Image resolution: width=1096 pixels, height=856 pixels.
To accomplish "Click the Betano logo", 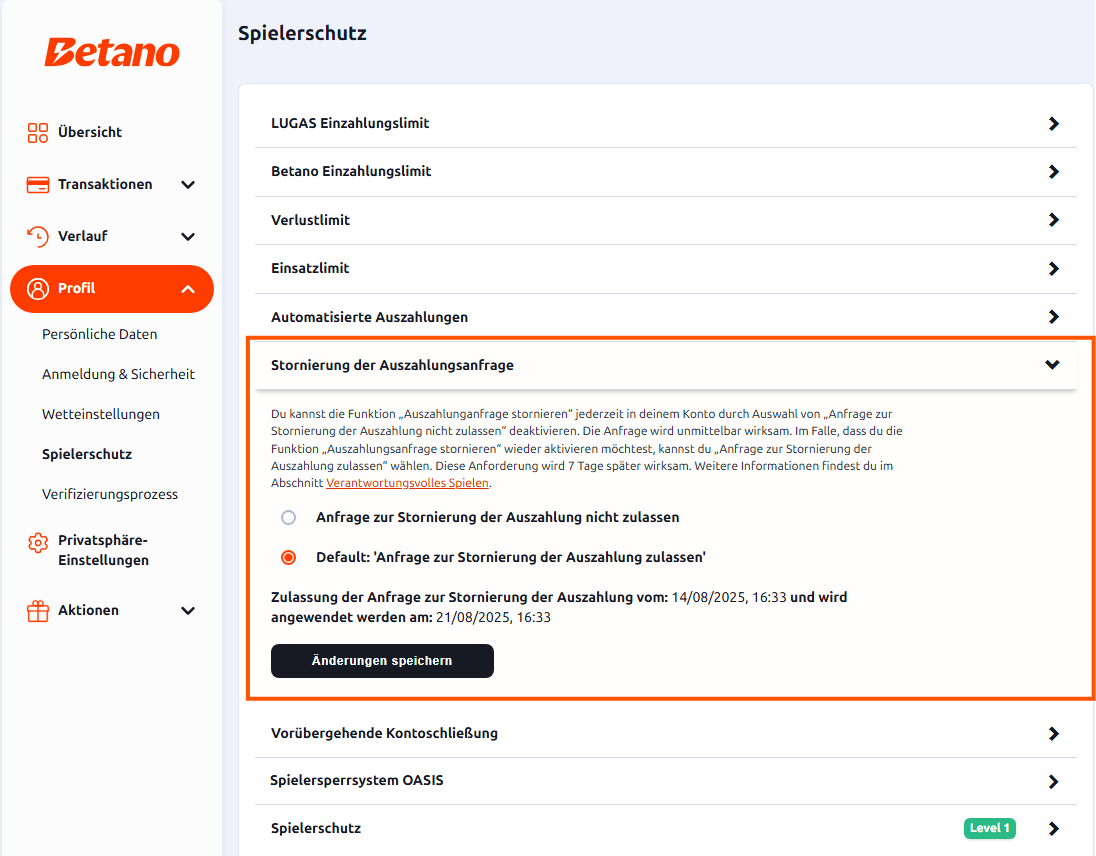I will [112, 52].
